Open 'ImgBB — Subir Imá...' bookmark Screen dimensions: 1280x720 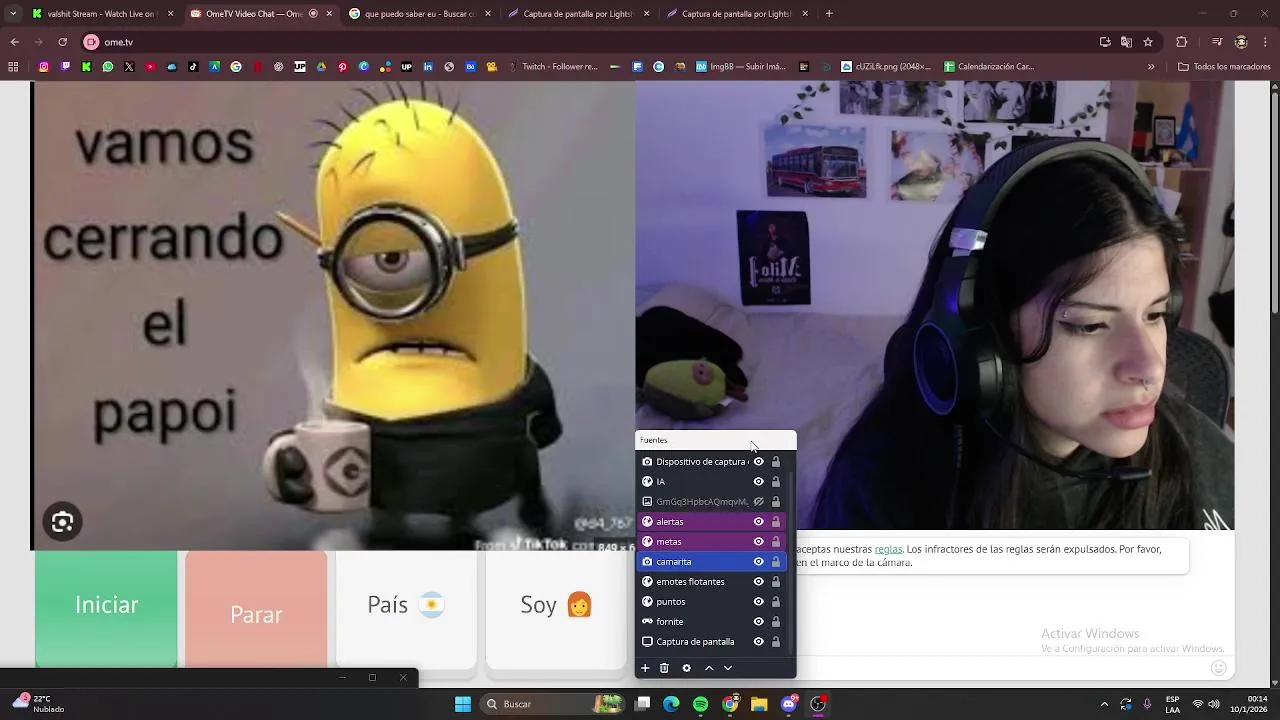coord(741,67)
